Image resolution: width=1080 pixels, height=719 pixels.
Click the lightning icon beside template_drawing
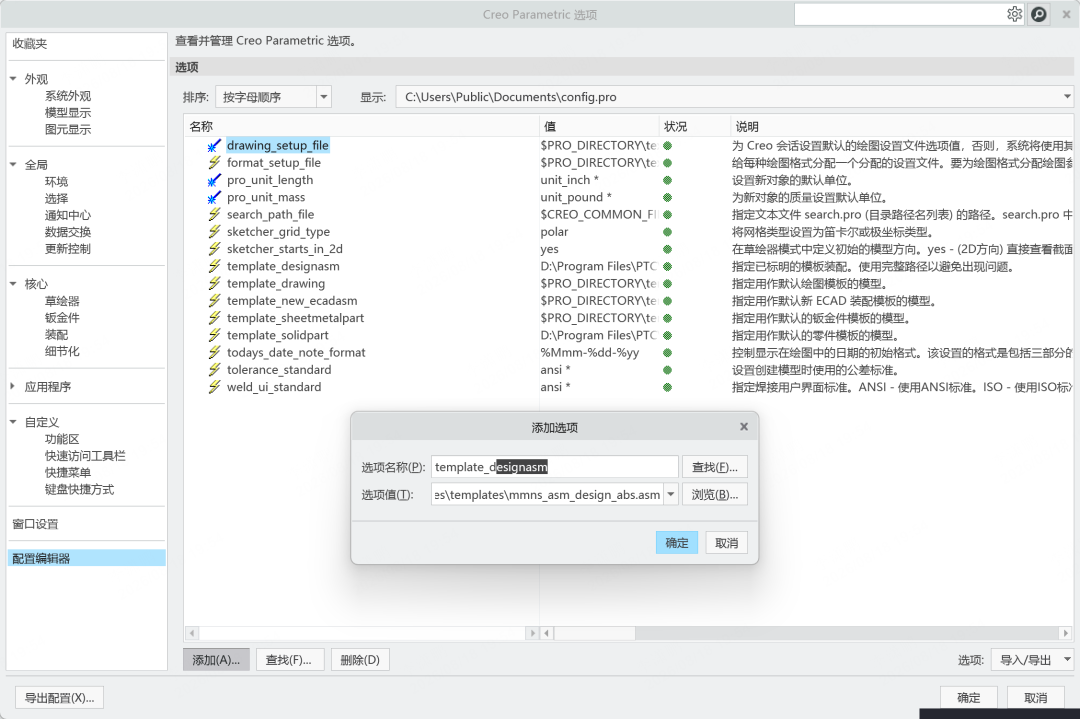point(214,283)
